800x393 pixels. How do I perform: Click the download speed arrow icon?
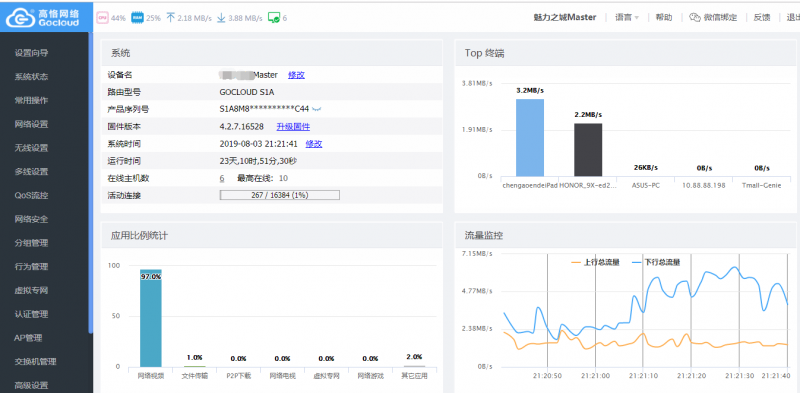click(x=221, y=18)
